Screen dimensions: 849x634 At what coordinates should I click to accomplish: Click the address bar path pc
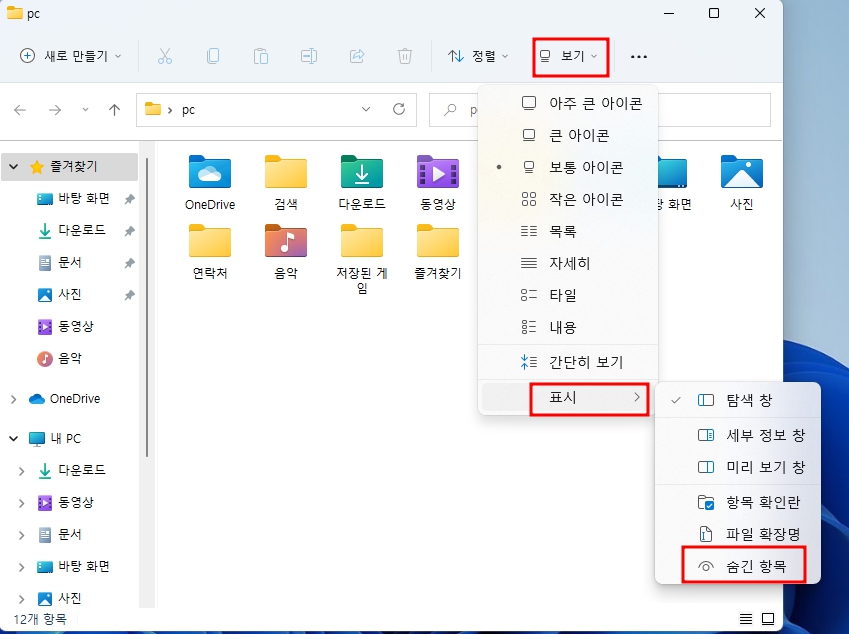pyautogui.click(x=188, y=110)
